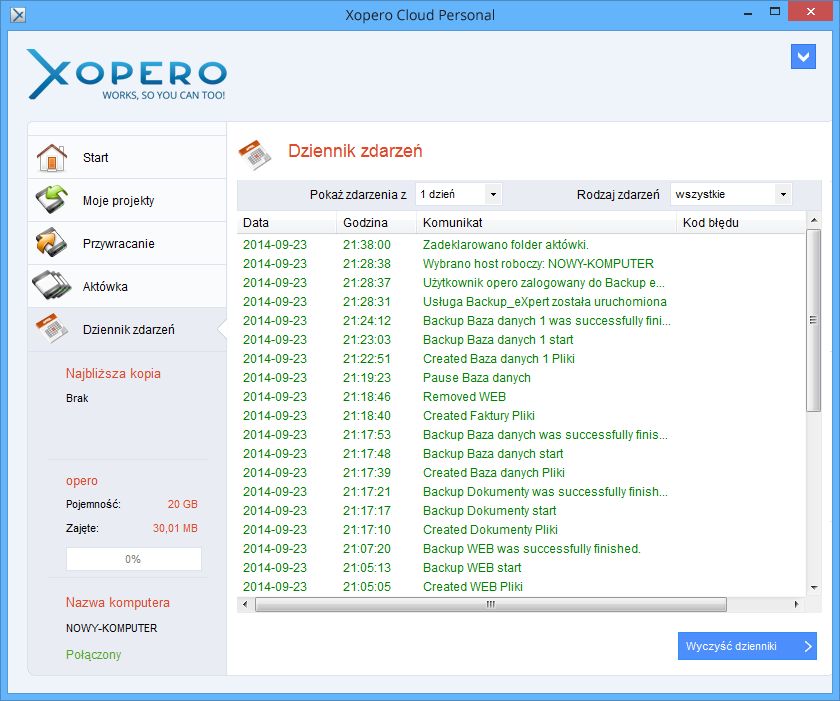840x701 pixels.
Task: Sort by the Komunikat column header
Action: coord(546,223)
